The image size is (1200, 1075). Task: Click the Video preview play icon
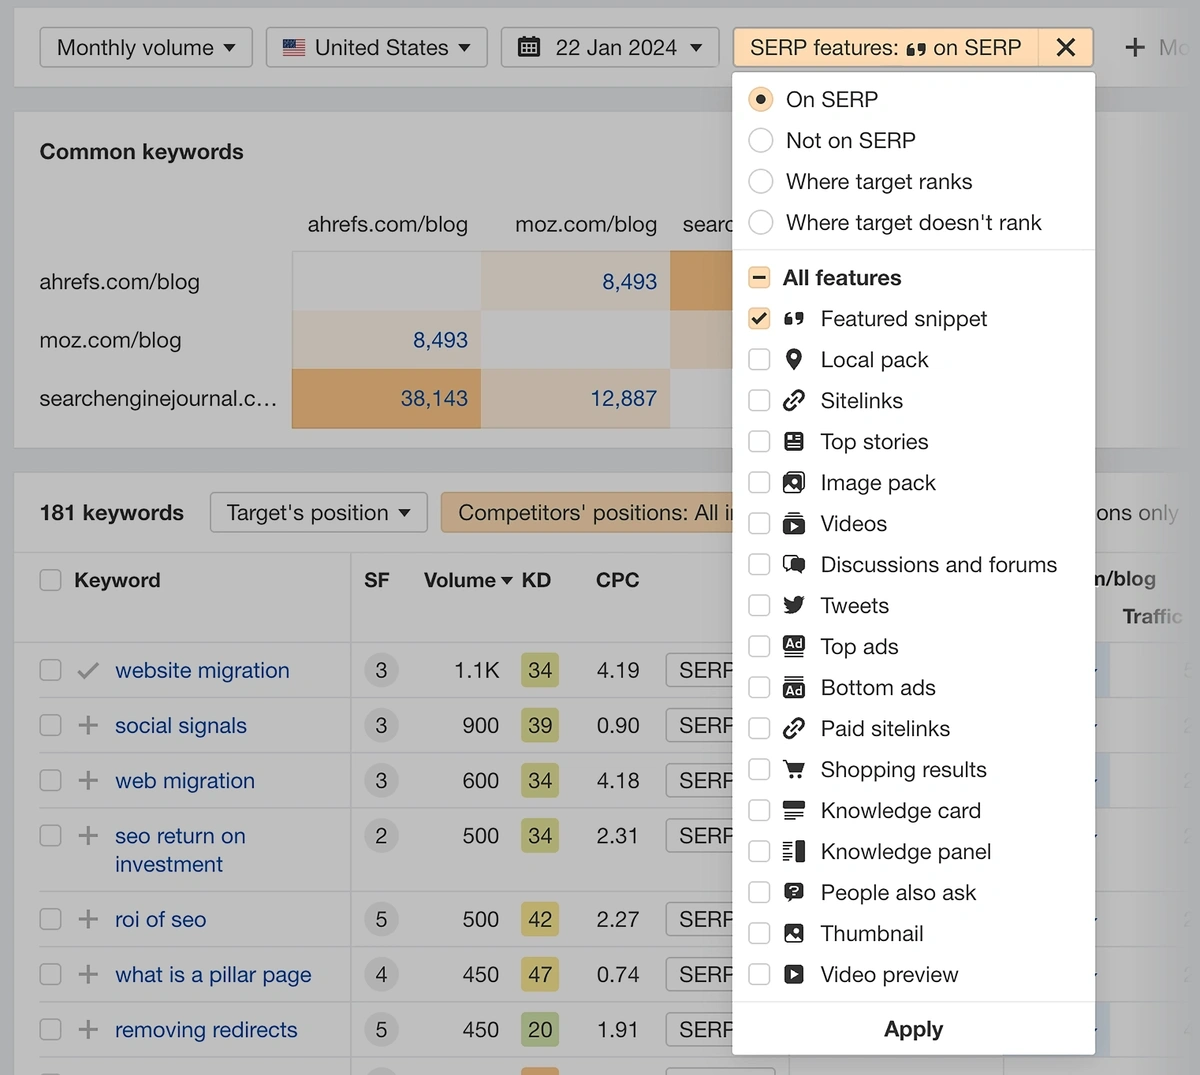pos(794,975)
